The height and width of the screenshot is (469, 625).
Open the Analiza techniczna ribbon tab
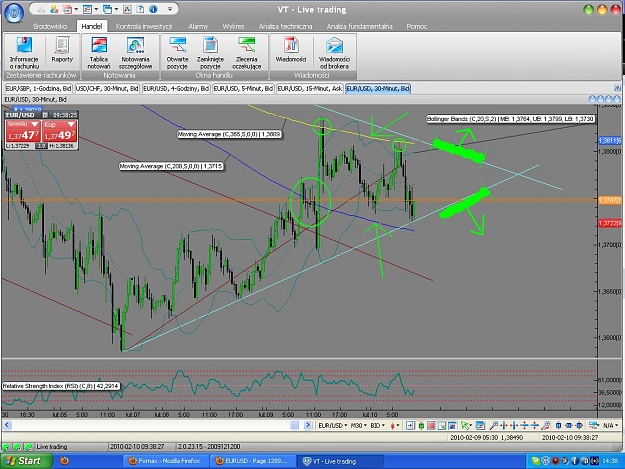tap(285, 26)
